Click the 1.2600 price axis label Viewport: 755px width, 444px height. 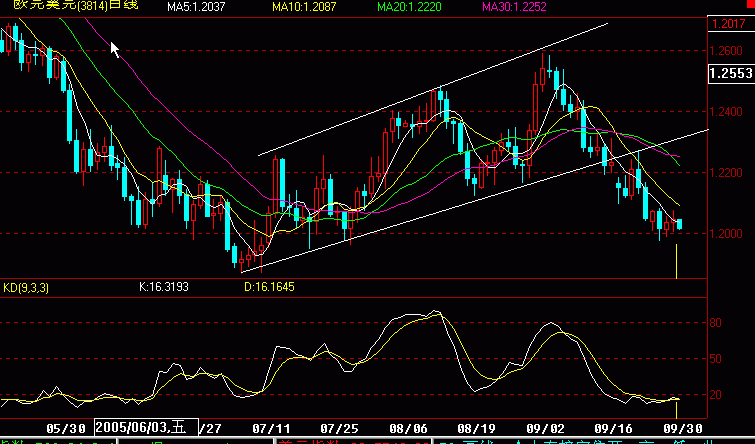click(x=726, y=51)
